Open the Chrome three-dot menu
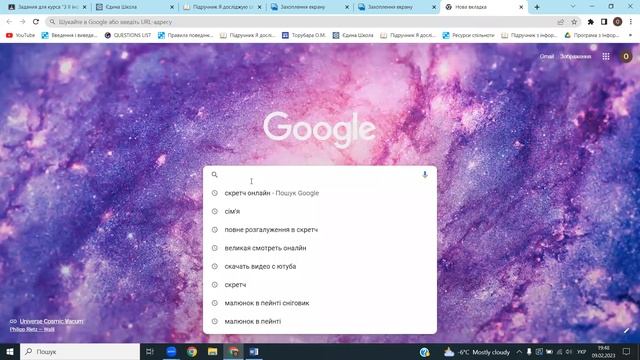The width and height of the screenshot is (640, 360). point(631,22)
